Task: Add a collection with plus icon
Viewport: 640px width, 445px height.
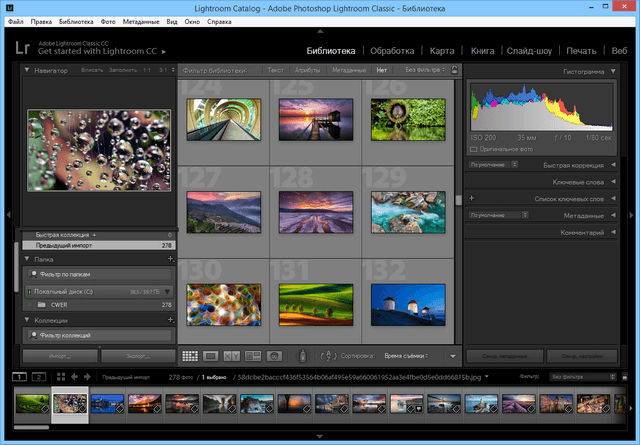Action: [170, 320]
